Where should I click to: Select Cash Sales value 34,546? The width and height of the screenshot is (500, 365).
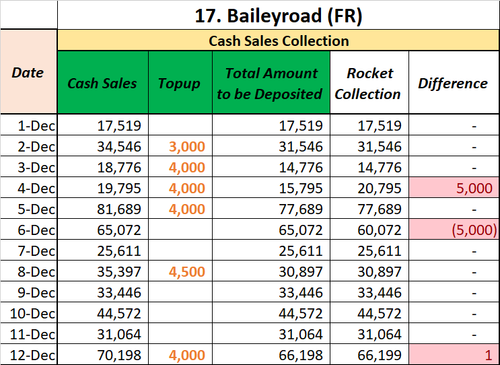pyautogui.click(x=103, y=146)
